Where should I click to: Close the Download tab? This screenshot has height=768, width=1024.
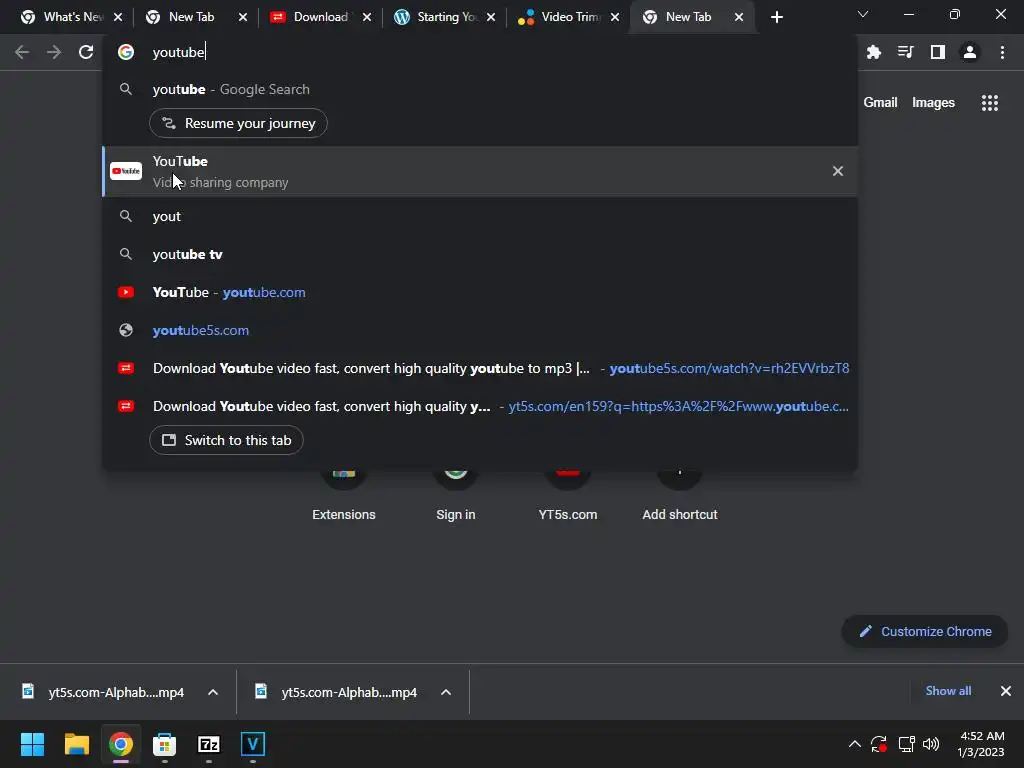367,17
